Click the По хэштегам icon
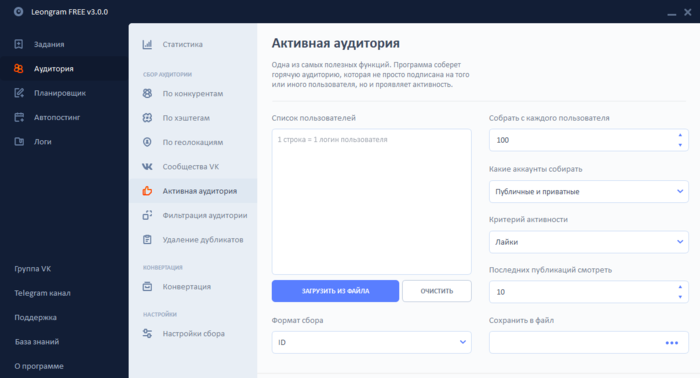The image size is (700, 378). (x=147, y=118)
